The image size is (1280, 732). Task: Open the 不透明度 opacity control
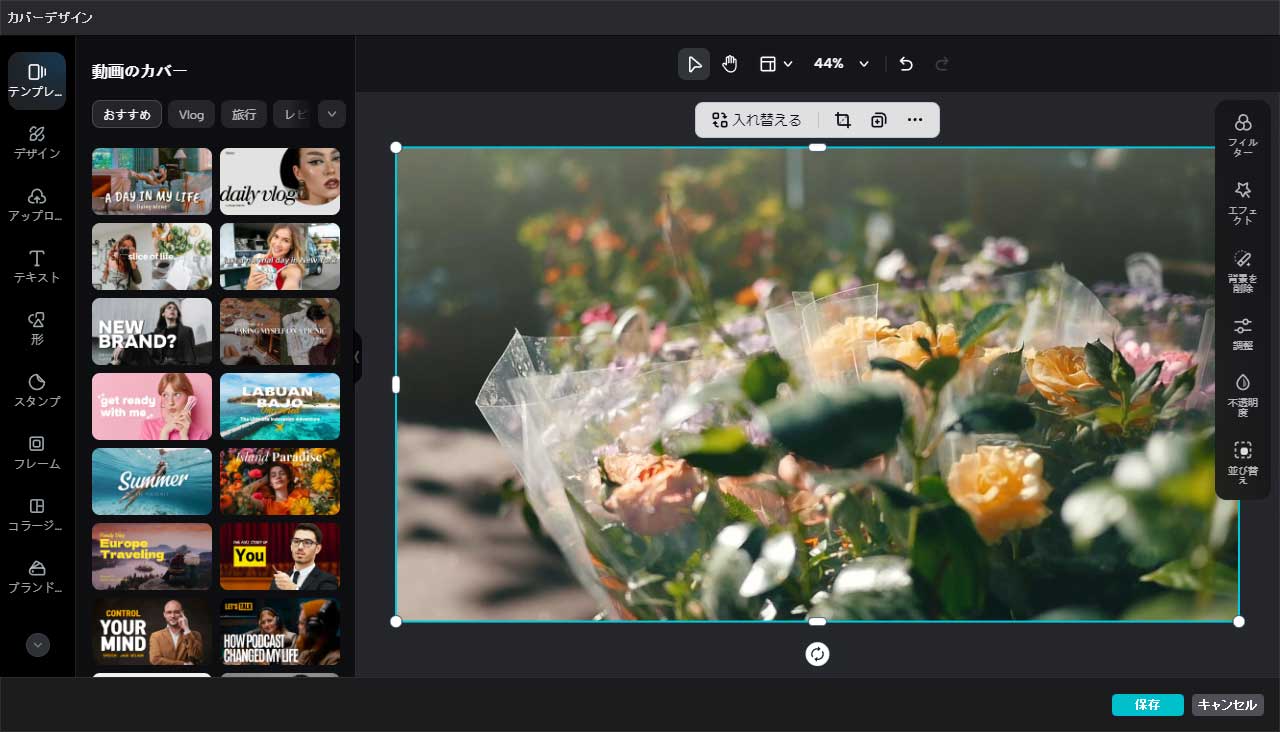1243,396
